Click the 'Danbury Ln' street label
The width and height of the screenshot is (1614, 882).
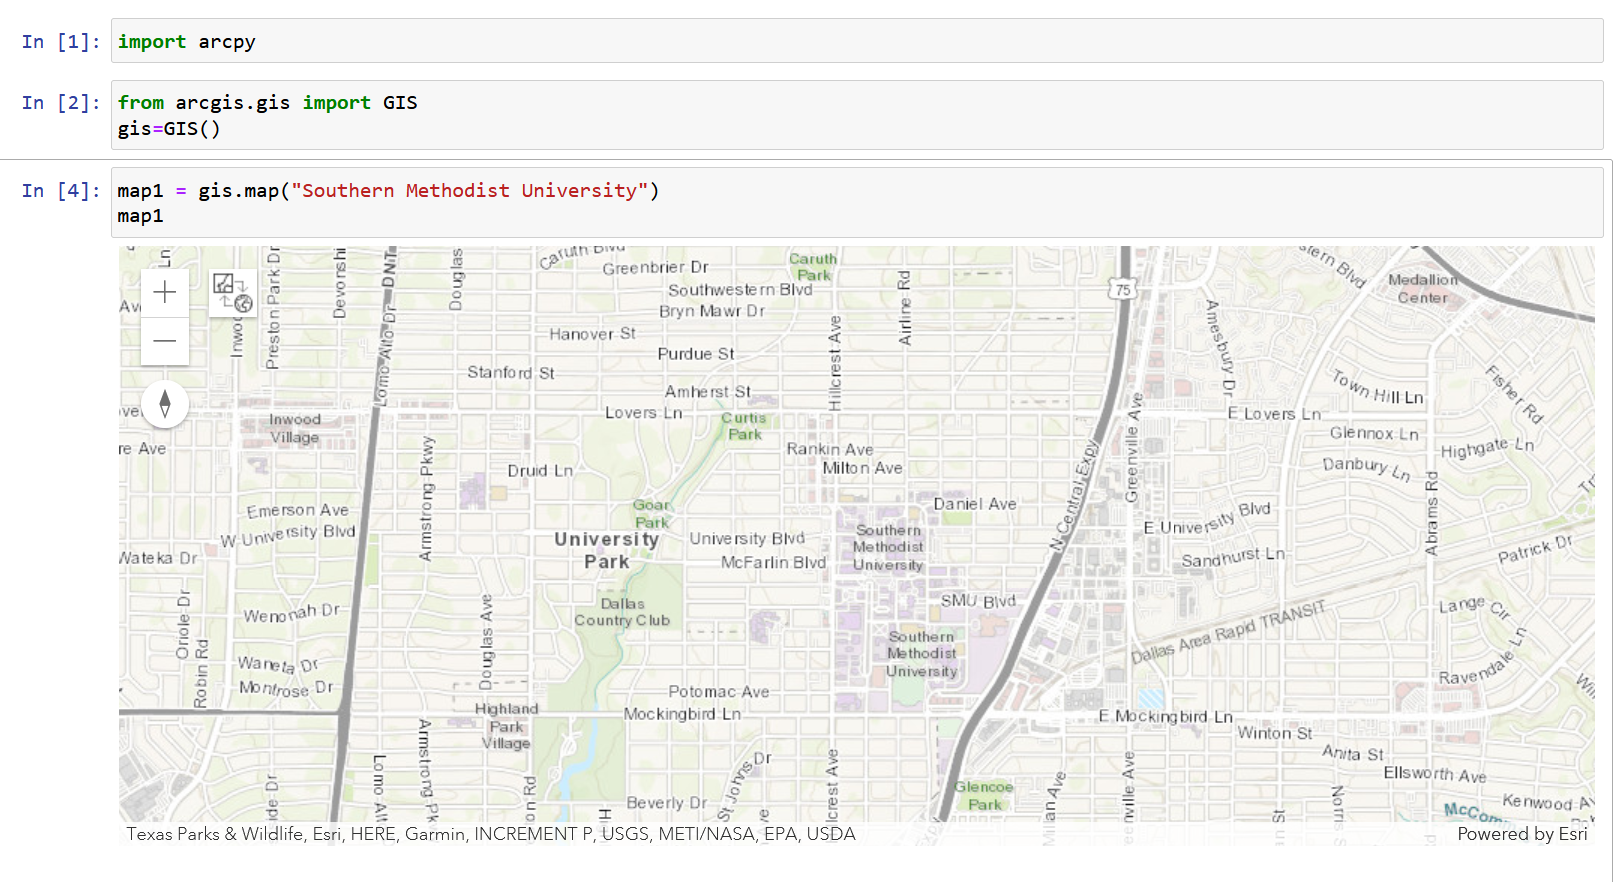[1366, 468]
